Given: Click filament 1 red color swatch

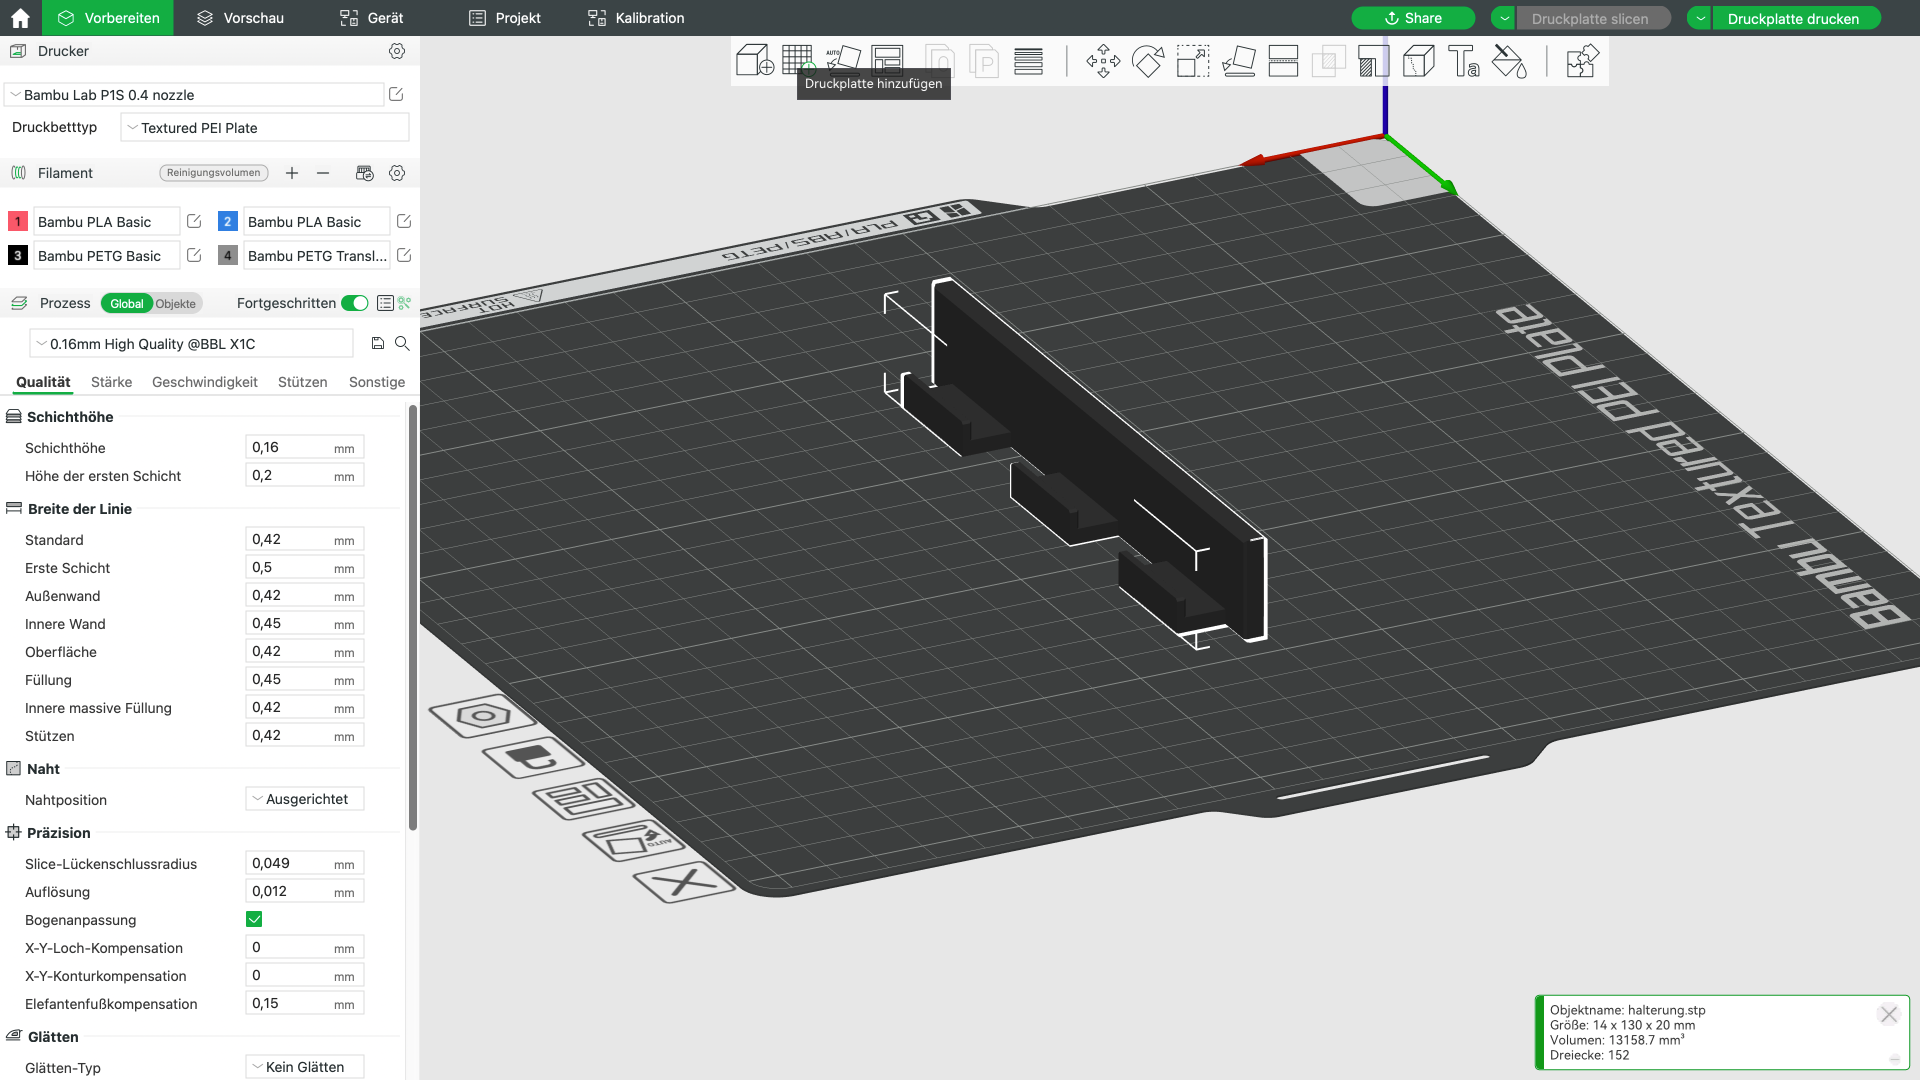Looking at the screenshot, I should tap(18, 222).
